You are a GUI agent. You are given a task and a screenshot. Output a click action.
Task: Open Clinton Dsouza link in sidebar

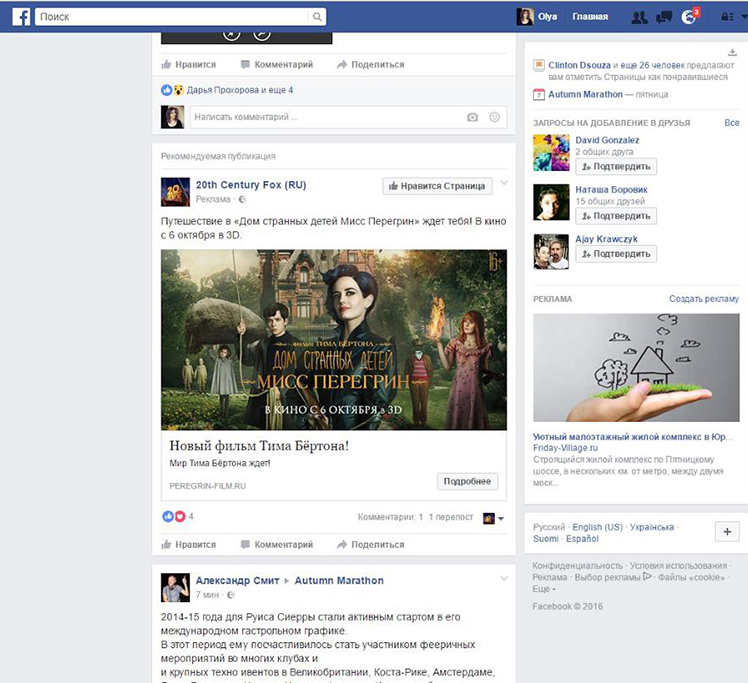point(579,65)
